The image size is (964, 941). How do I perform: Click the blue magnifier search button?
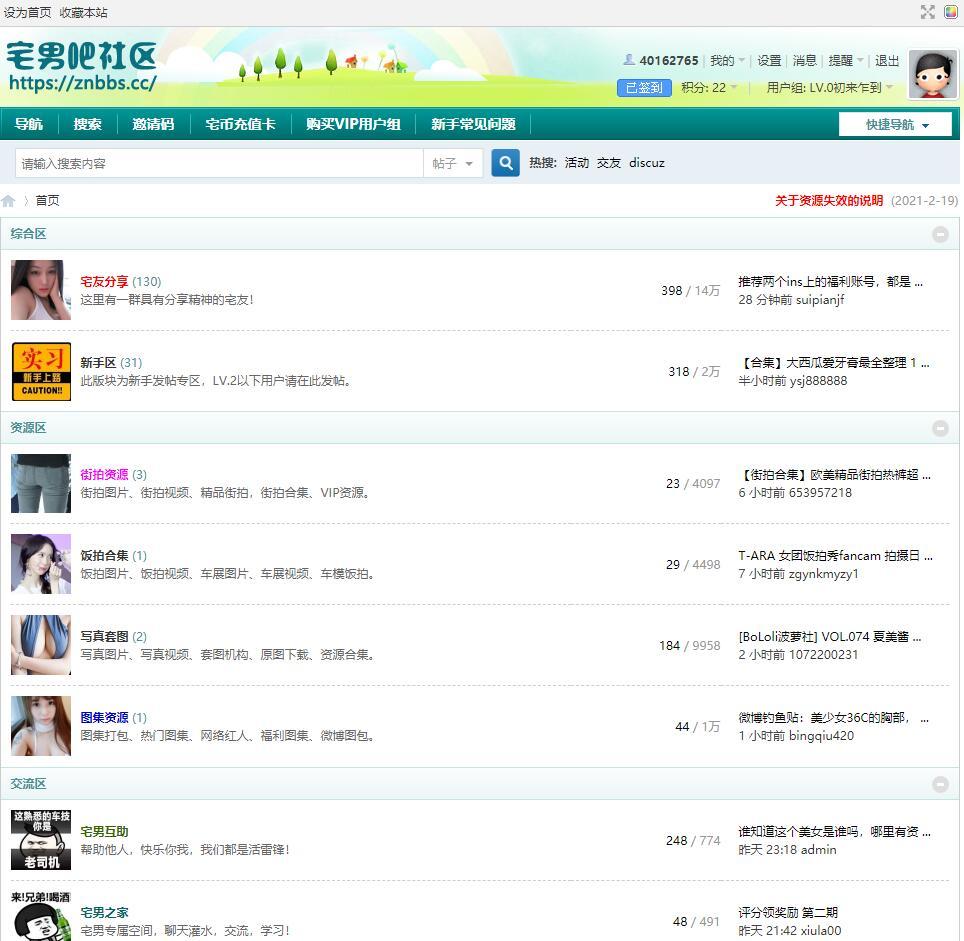(506, 163)
